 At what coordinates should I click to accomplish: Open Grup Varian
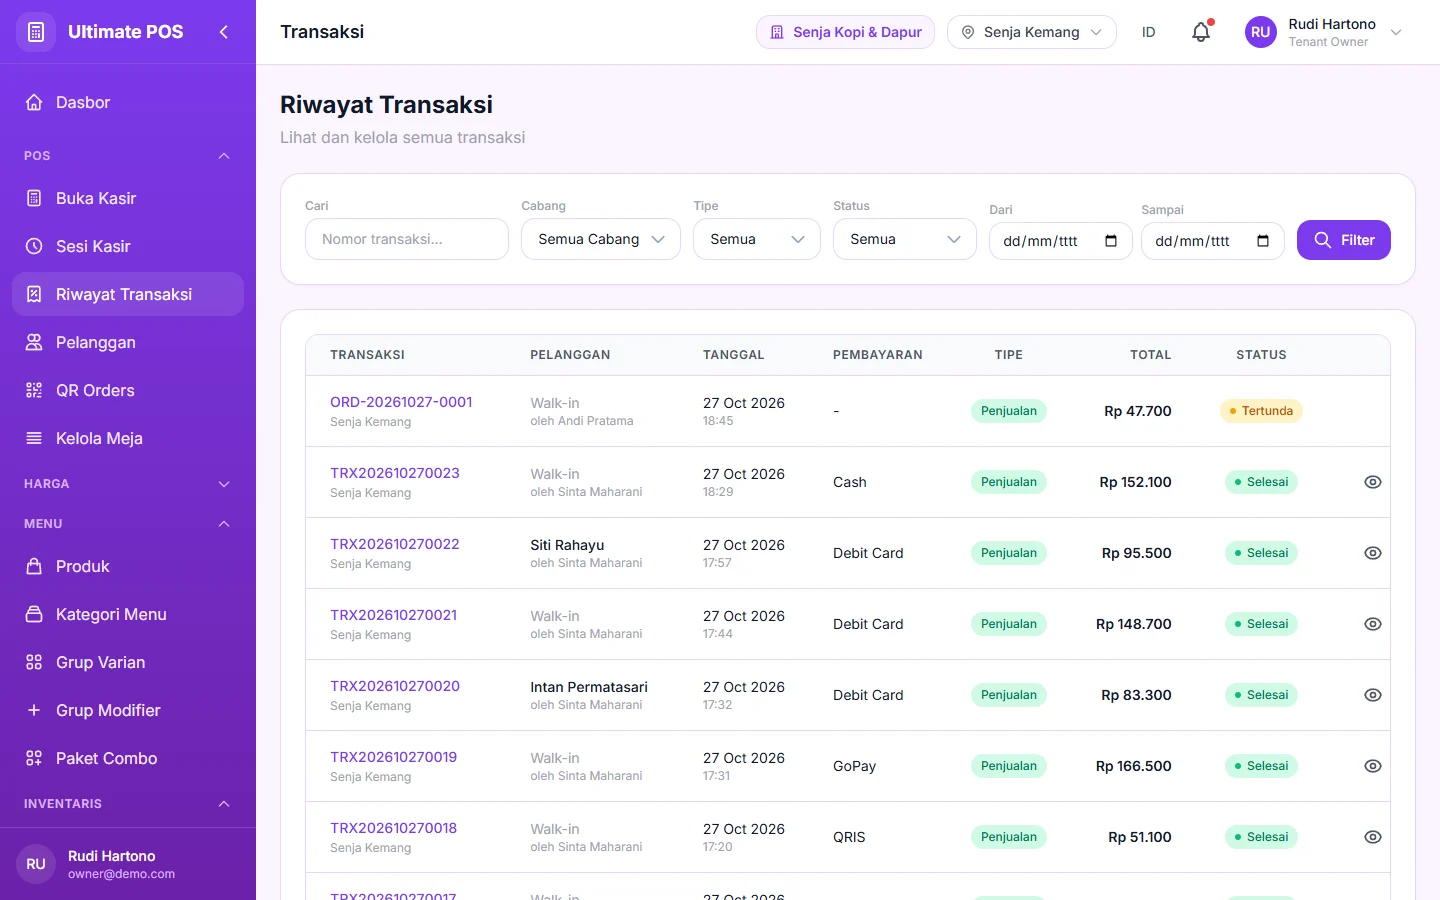coord(128,662)
